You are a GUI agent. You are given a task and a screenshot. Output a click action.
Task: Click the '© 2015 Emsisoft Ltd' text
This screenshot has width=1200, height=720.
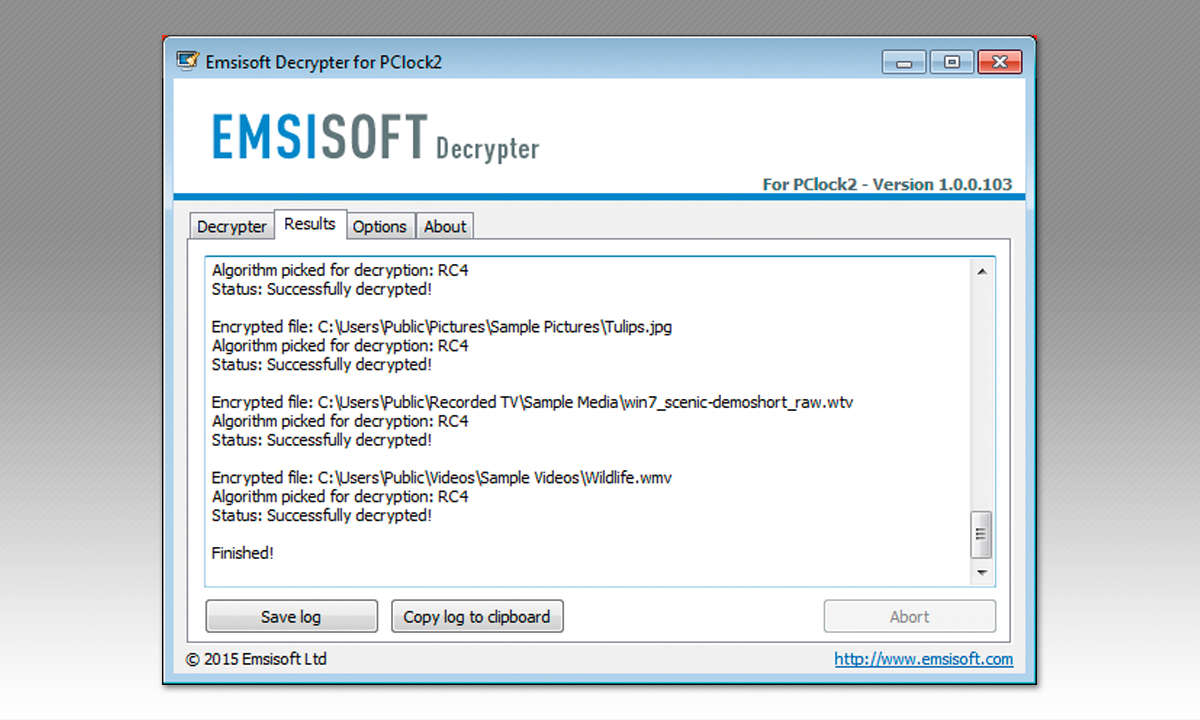(256, 659)
